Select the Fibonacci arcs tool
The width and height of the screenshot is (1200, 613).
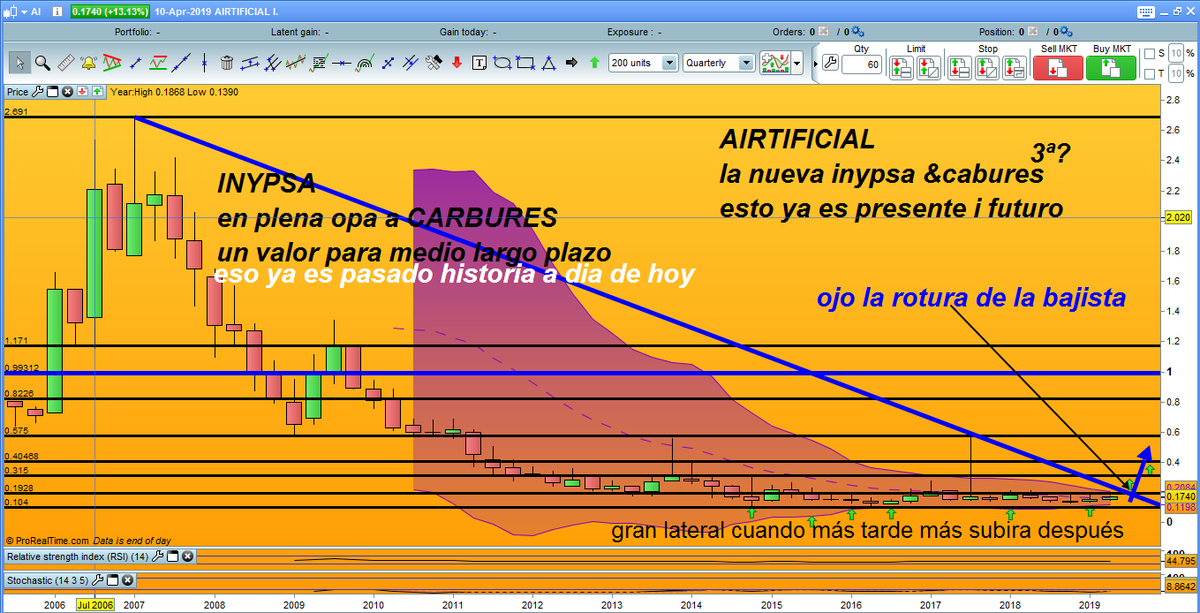click(365, 63)
